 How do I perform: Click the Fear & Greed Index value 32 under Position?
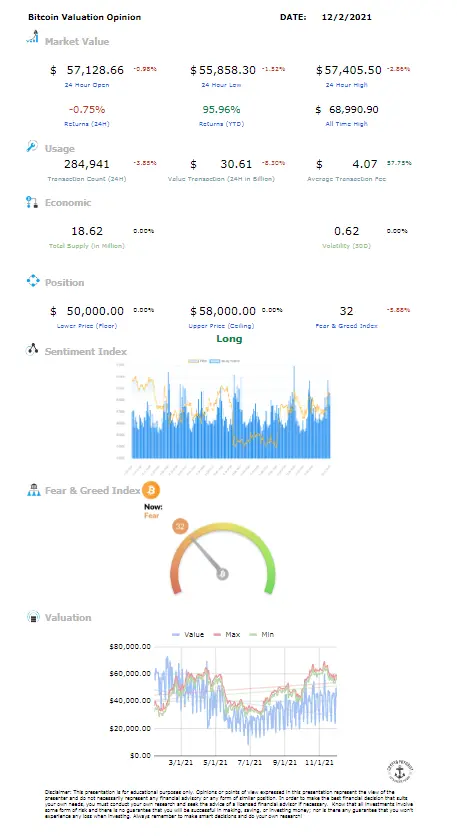pyautogui.click(x=346, y=311)
